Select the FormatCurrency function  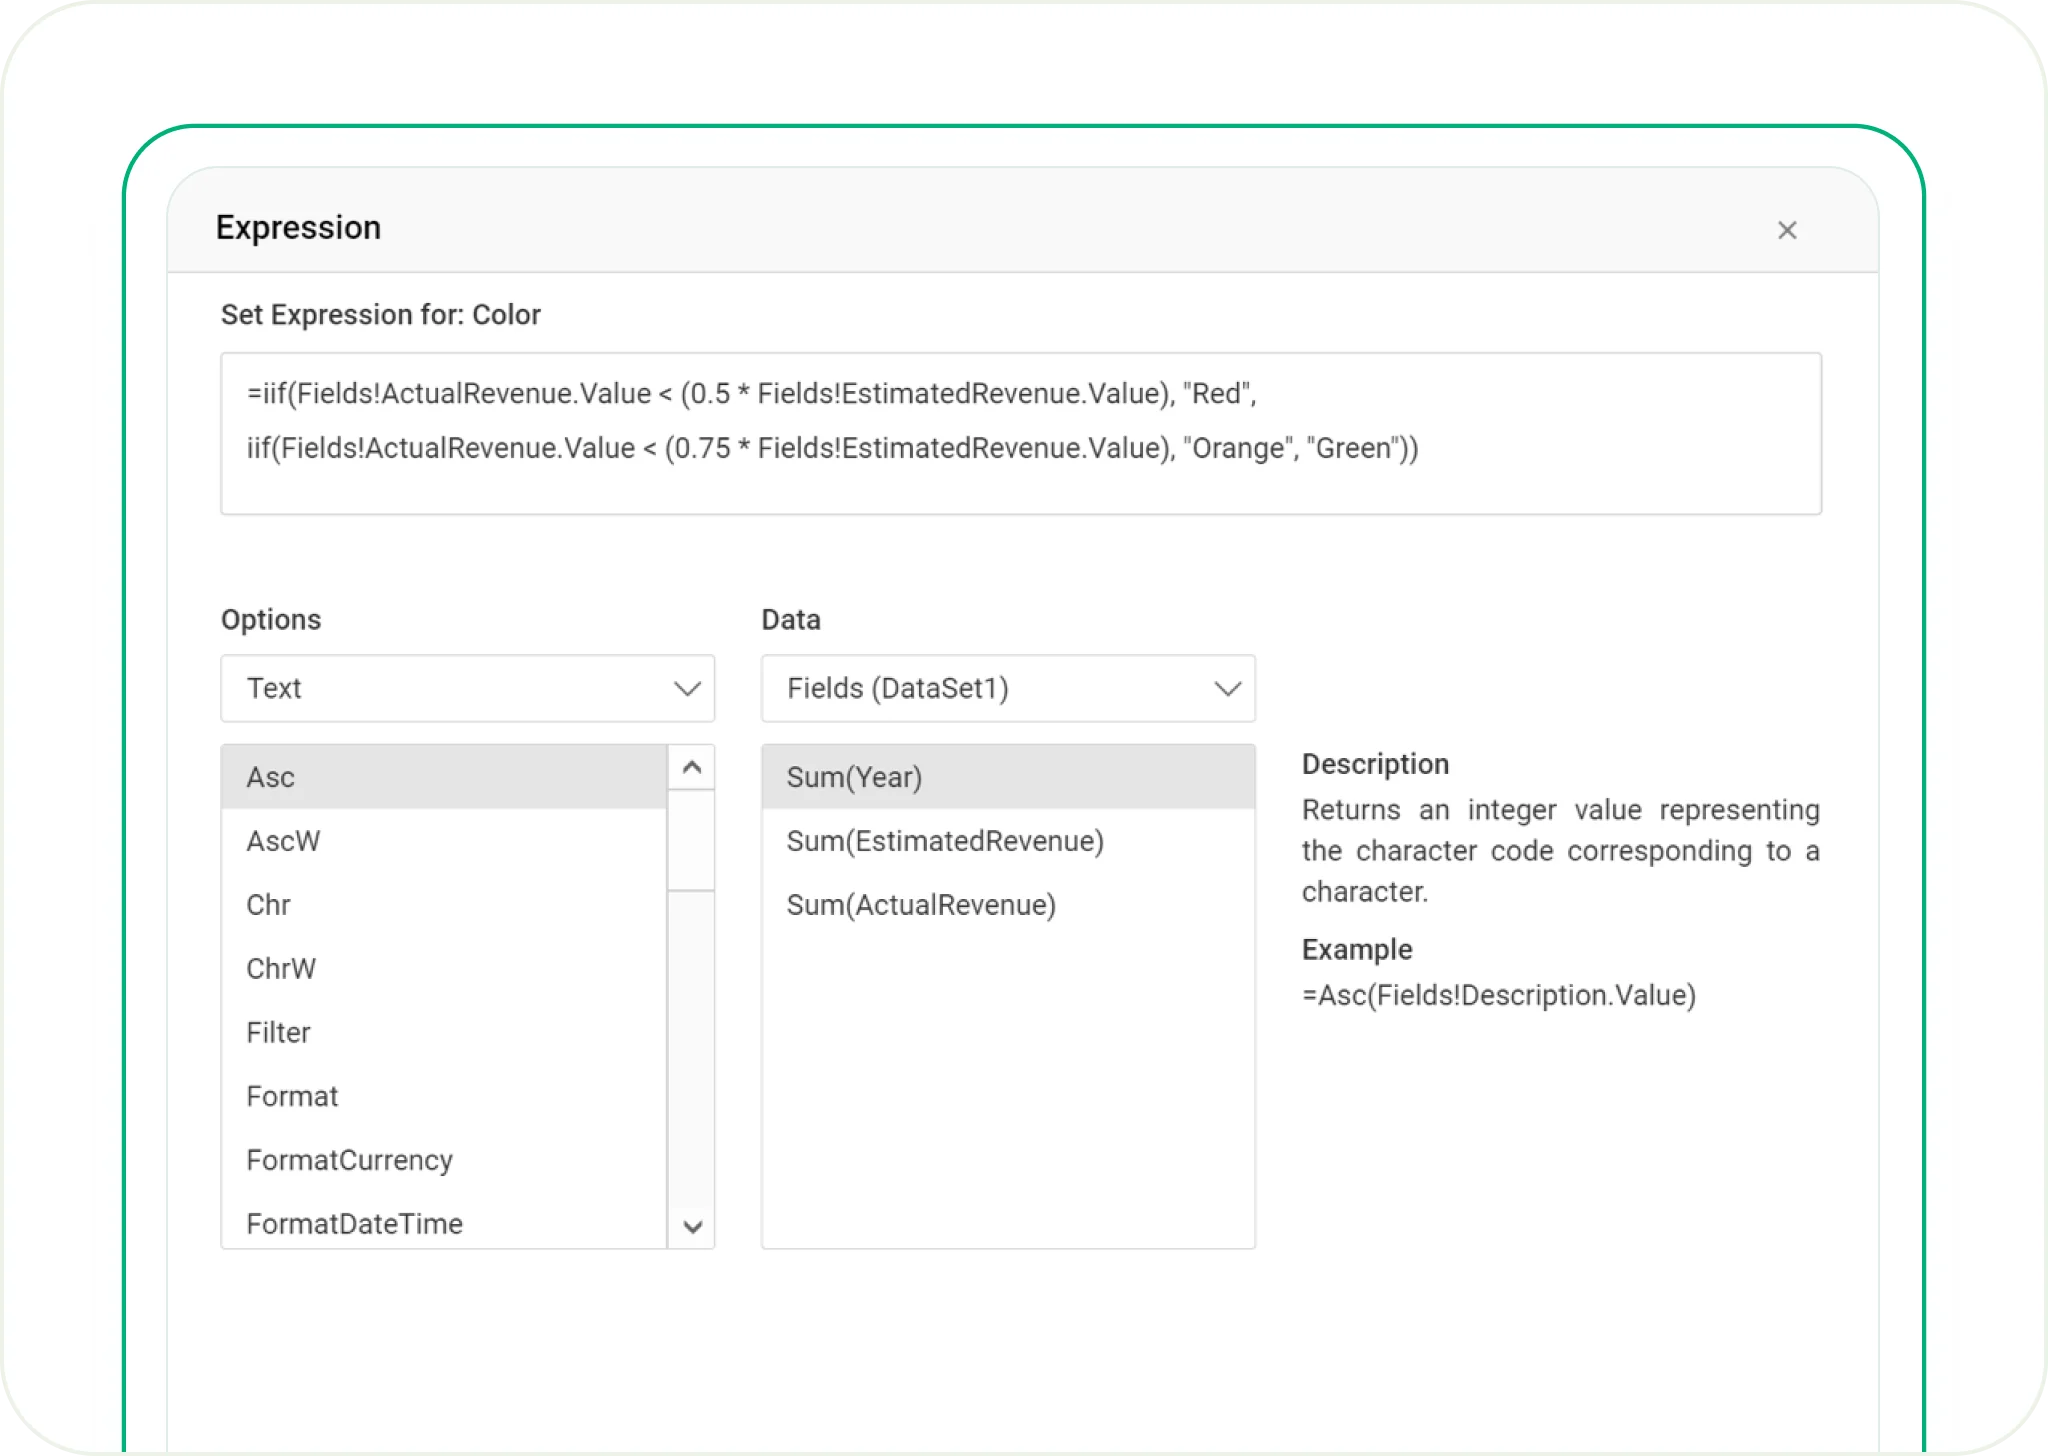349,1160
